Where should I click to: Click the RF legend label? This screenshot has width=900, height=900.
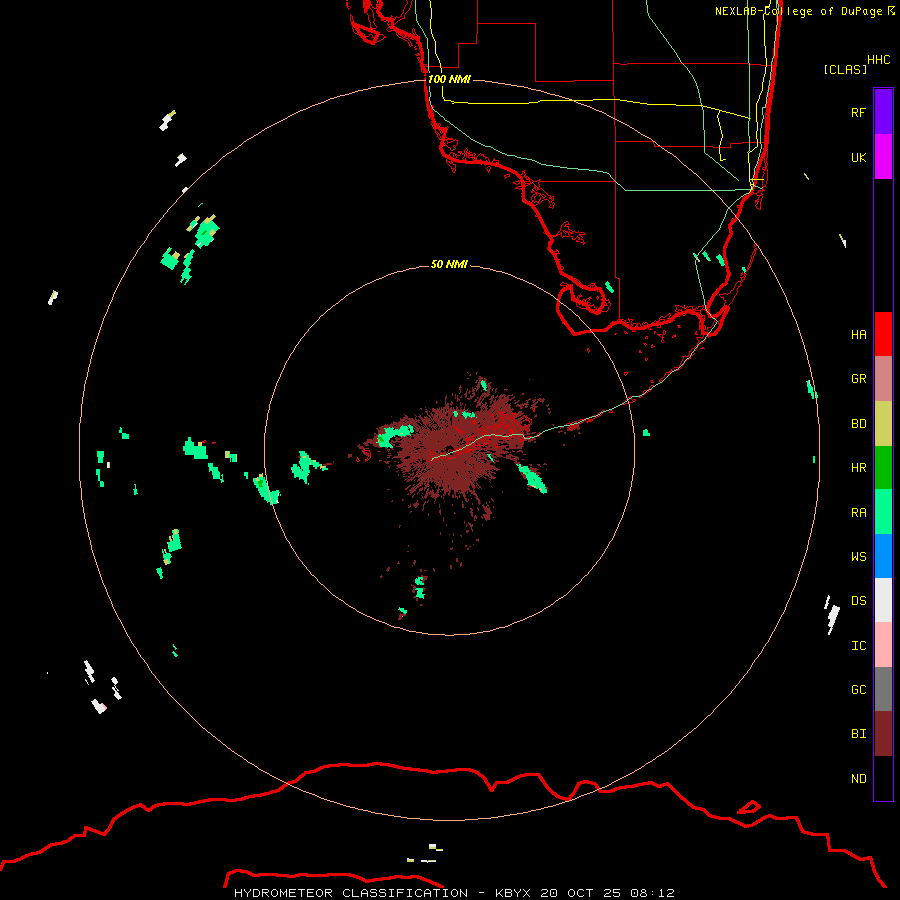click(x=858, y=112)
